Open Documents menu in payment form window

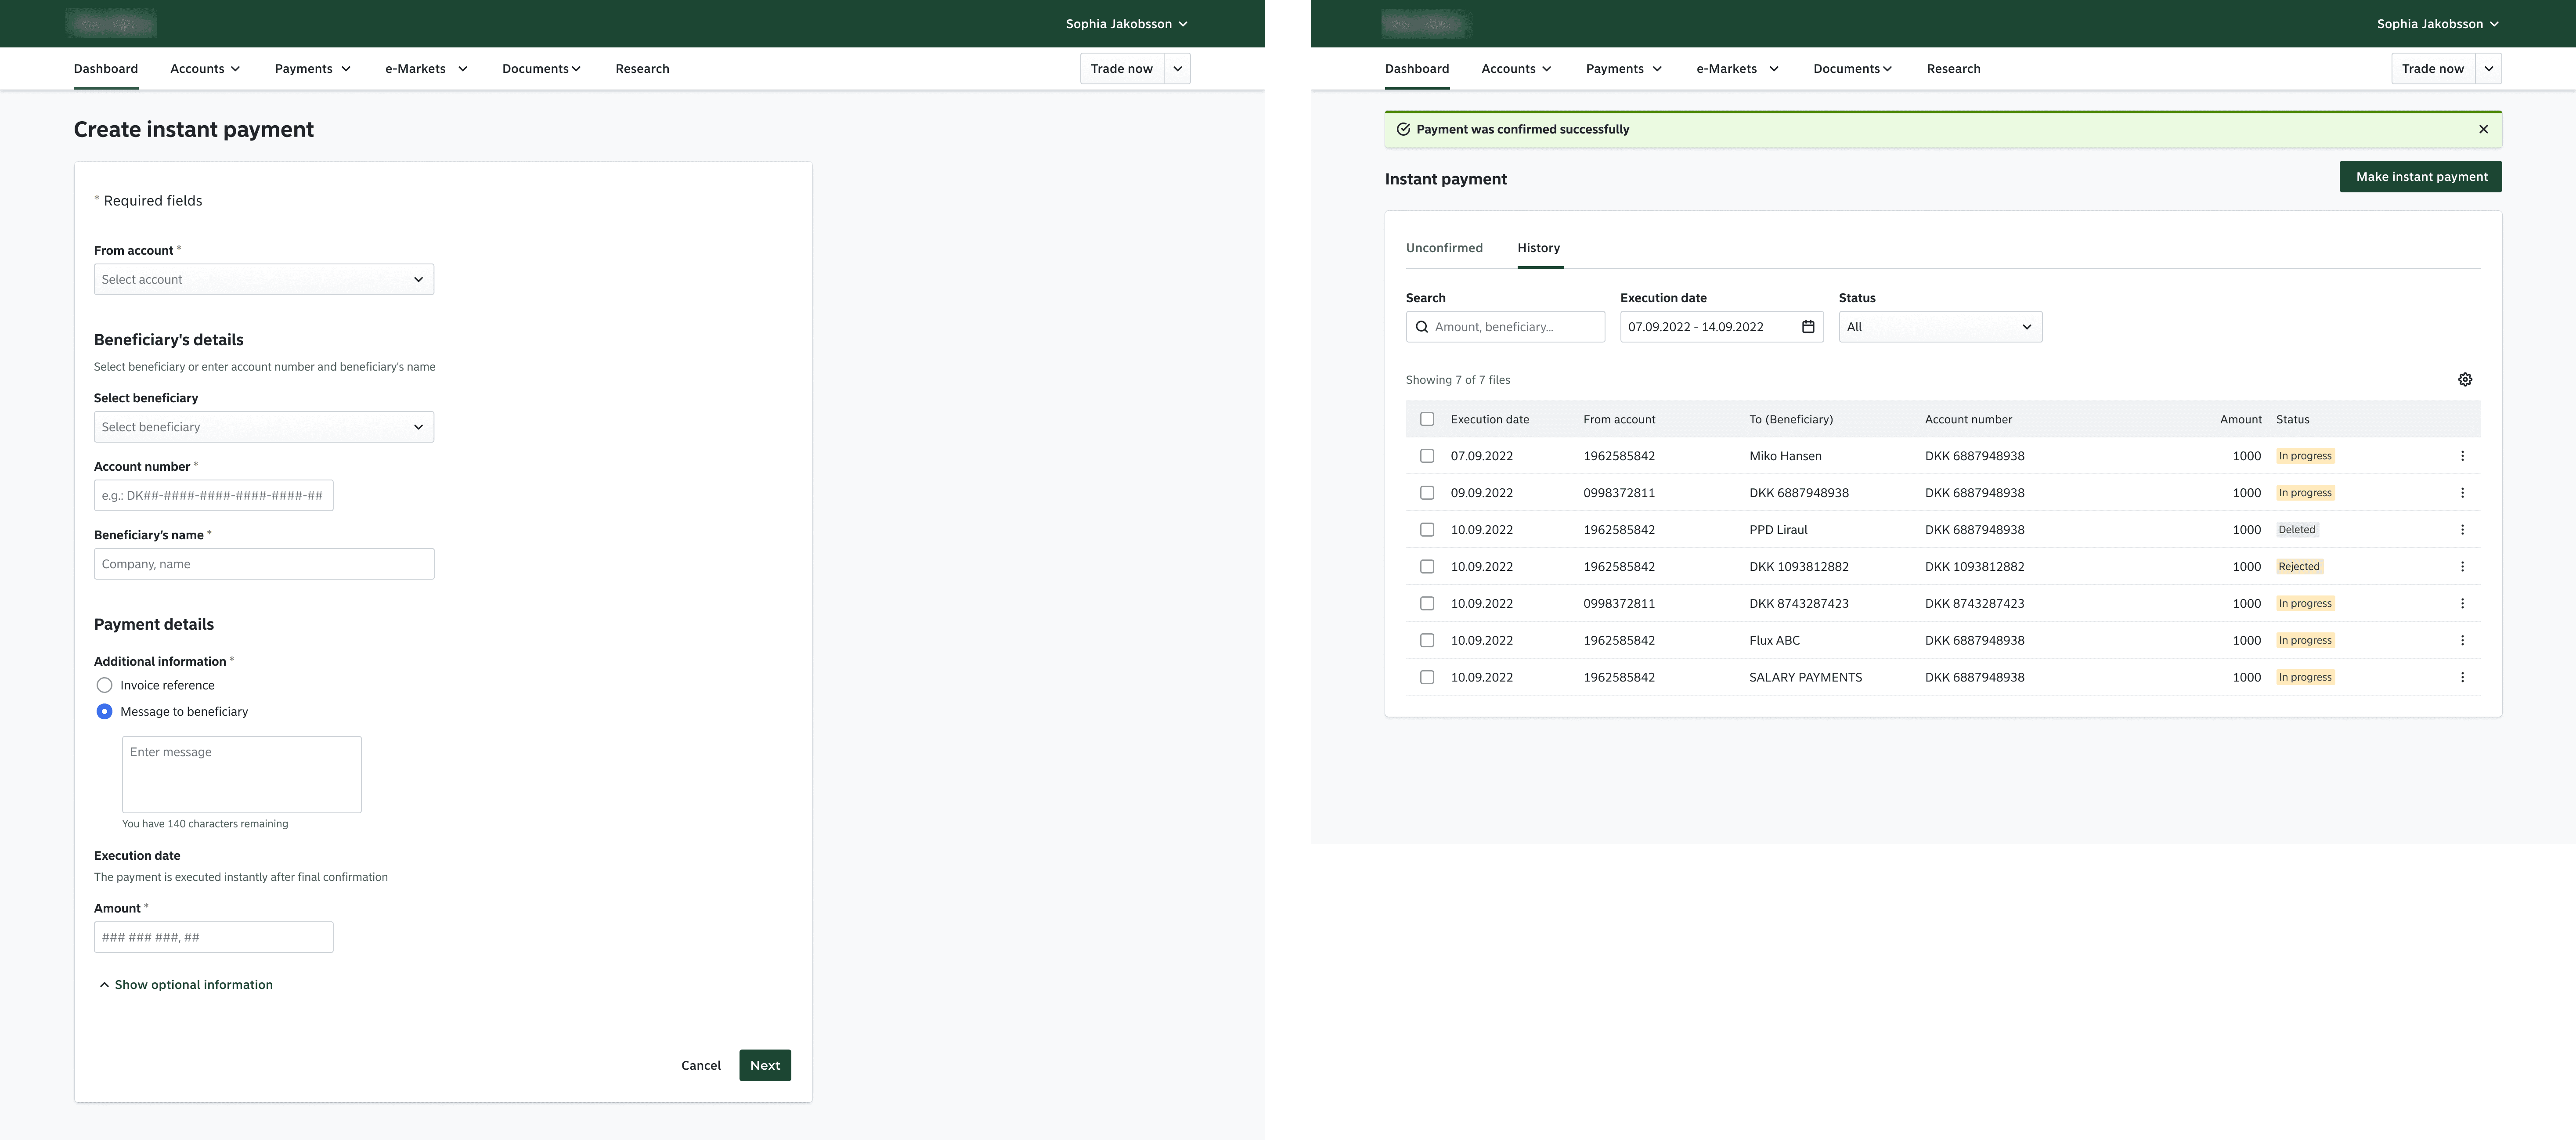pyautogui.click(x=541, y=69)
